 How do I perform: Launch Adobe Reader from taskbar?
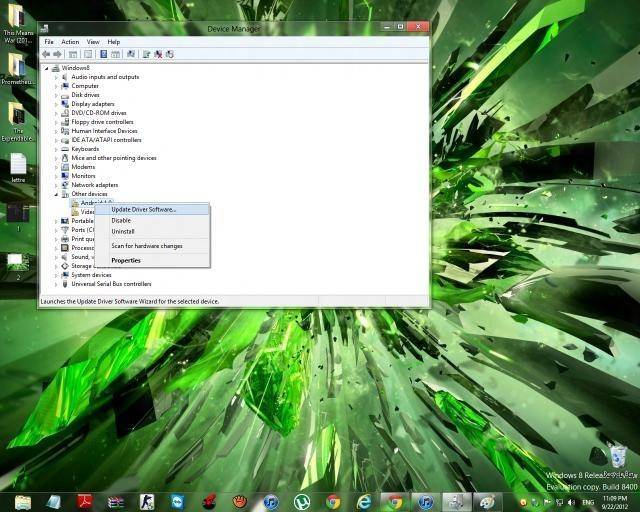85,502
